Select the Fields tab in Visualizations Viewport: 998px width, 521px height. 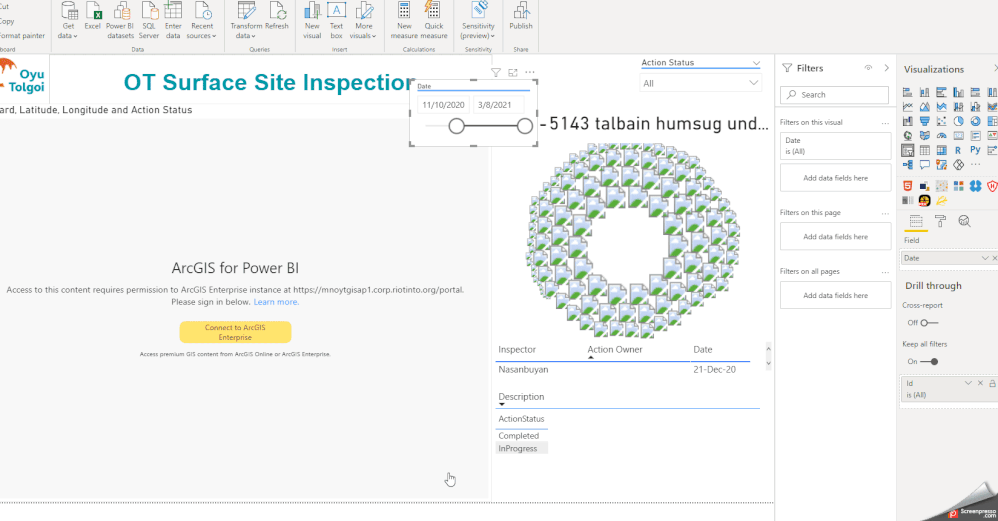coord(915,221)
